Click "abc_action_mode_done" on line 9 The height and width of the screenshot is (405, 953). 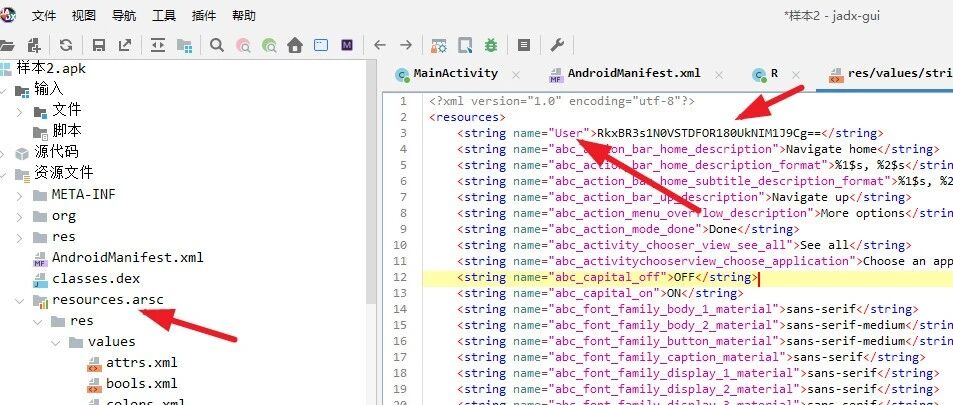626,229
